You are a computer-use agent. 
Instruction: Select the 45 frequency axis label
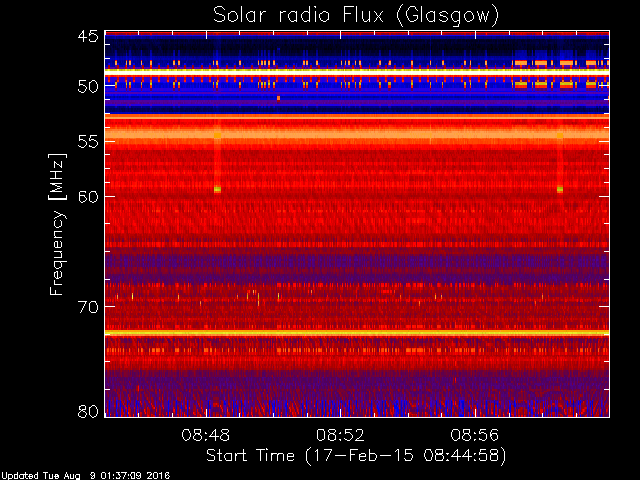(x=88, y=36)
